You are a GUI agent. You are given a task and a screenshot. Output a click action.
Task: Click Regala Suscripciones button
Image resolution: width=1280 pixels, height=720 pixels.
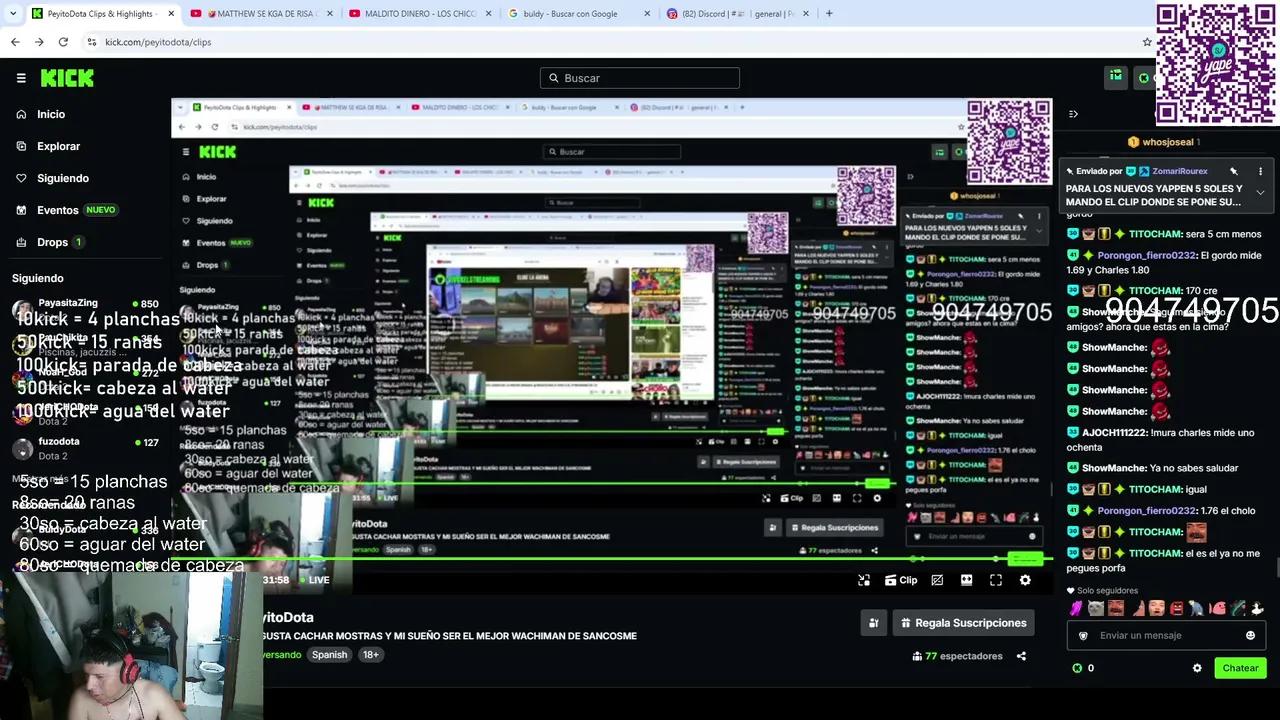(x=963, y=623)
